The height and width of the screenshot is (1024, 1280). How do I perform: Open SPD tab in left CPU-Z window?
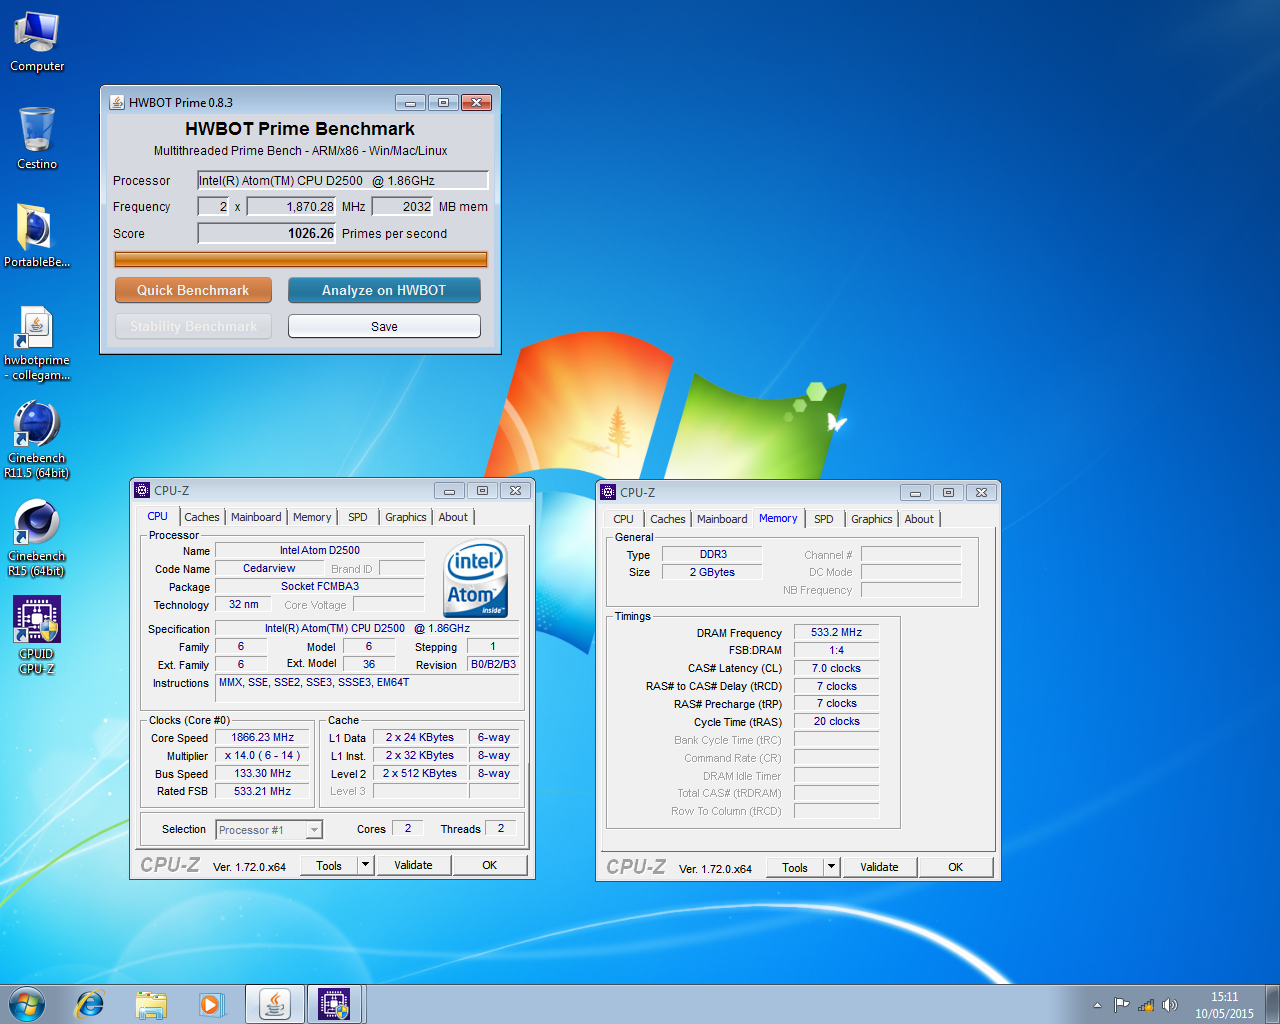coord(358,517)
